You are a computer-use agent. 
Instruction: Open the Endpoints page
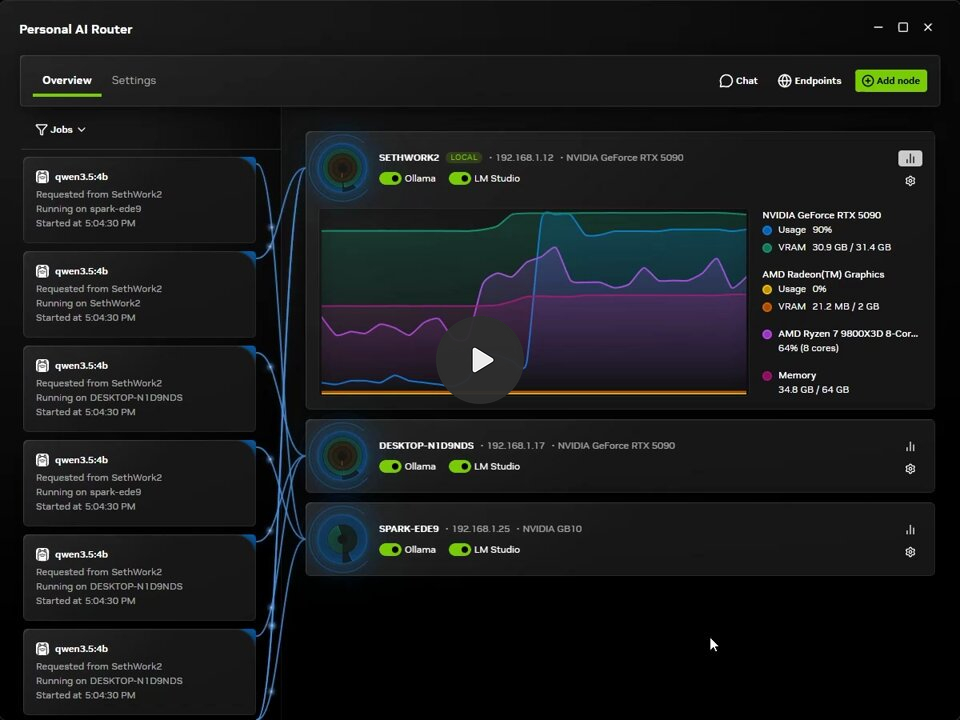click(x=809, y=81)
